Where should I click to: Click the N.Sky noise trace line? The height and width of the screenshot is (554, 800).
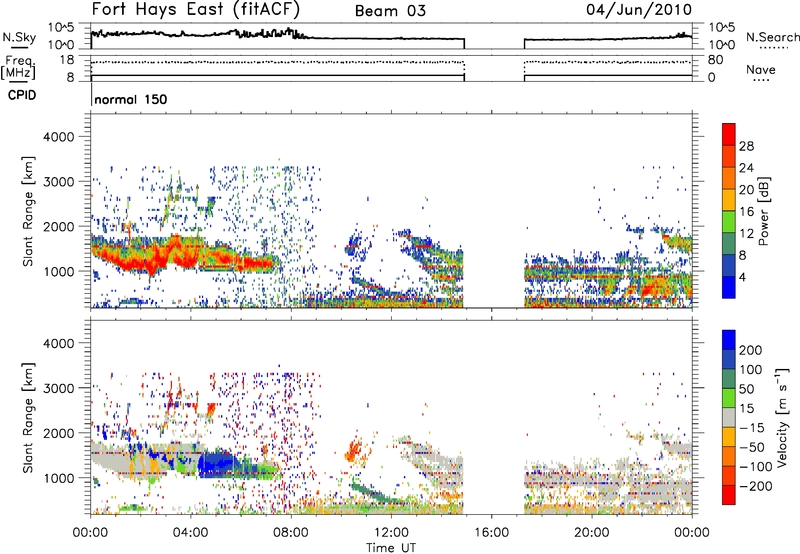point(391,37)
